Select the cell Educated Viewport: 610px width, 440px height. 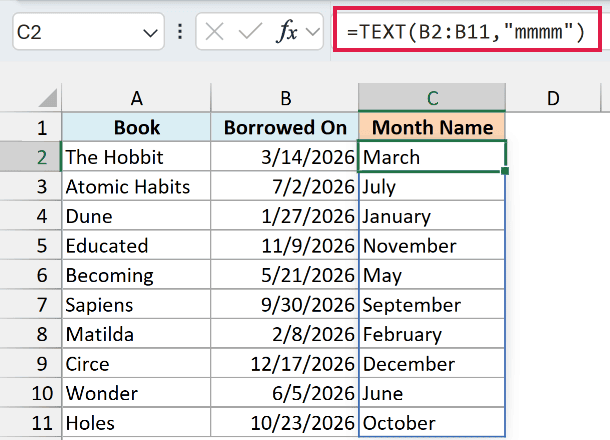click(136, 245)
